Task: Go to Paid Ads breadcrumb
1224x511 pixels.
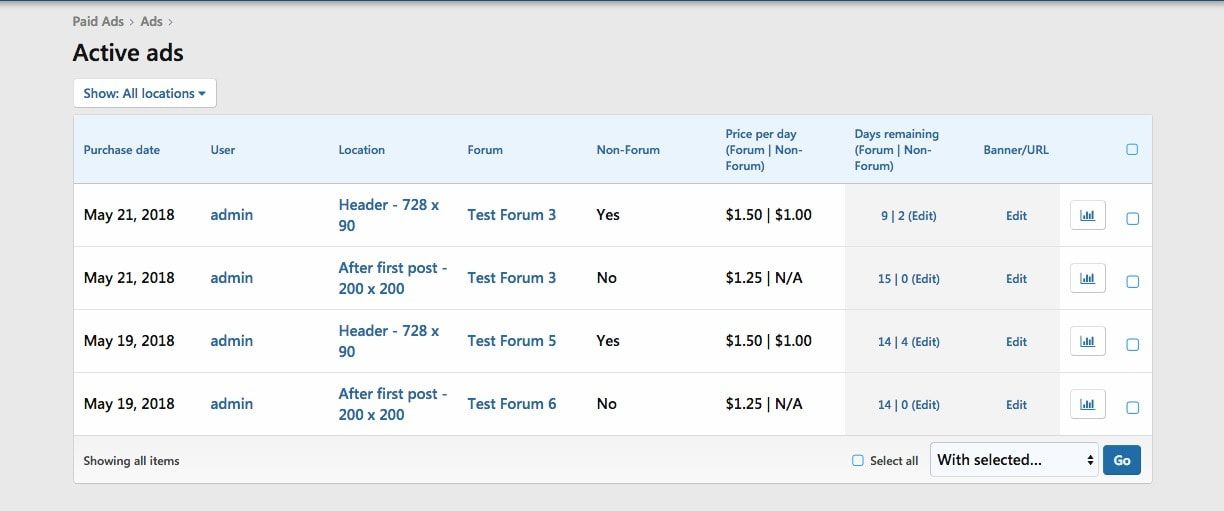Action: pyautogui.click(x=98, y=21)
